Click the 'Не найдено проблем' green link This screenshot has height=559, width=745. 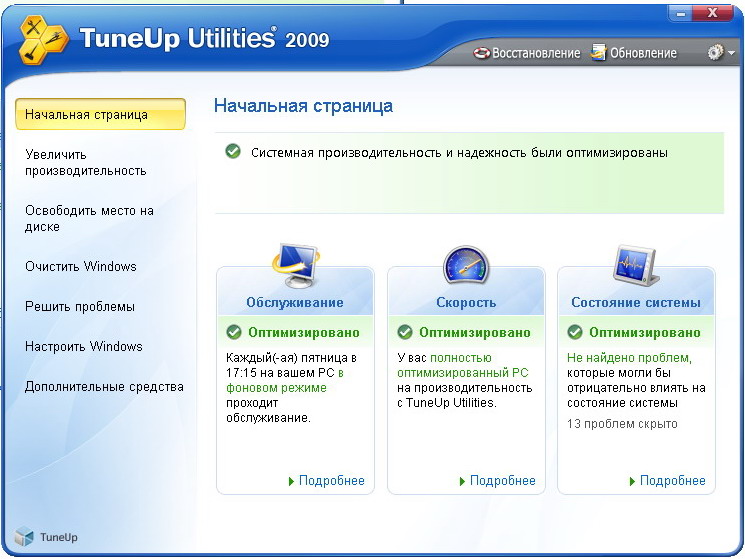point(629,358)
